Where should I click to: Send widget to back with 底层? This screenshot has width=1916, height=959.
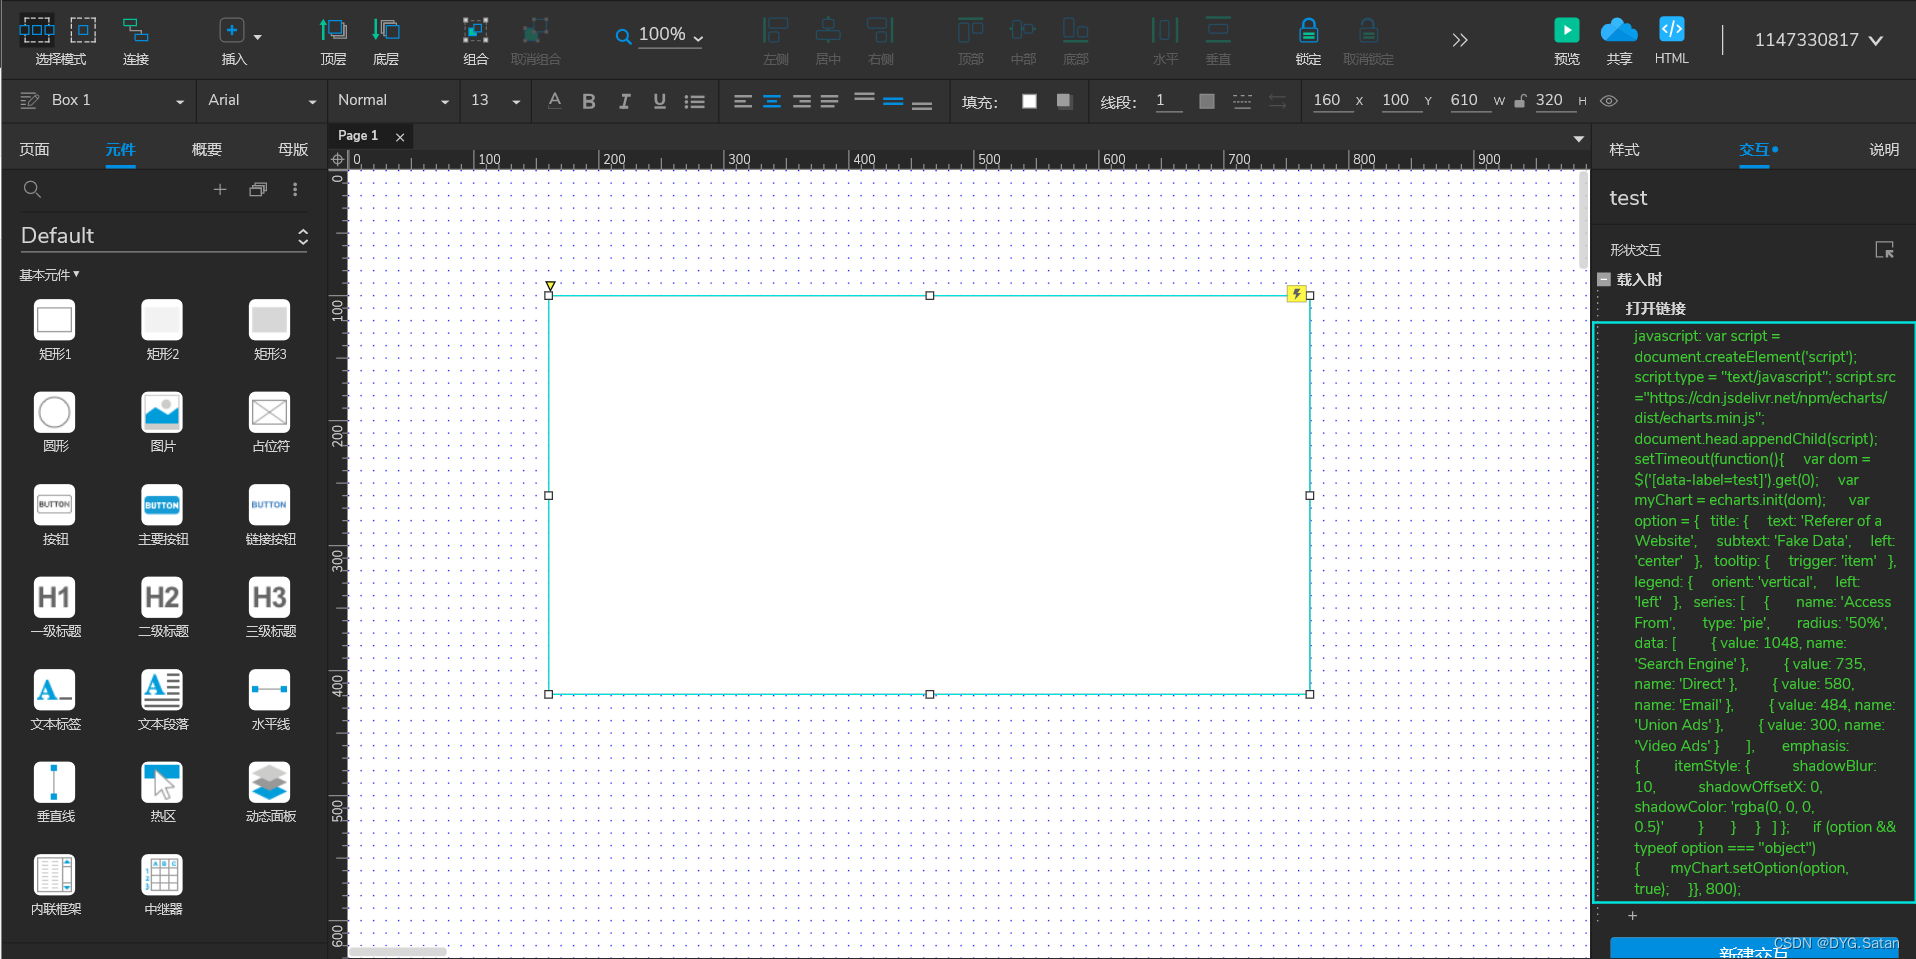[x=386, y=31]
